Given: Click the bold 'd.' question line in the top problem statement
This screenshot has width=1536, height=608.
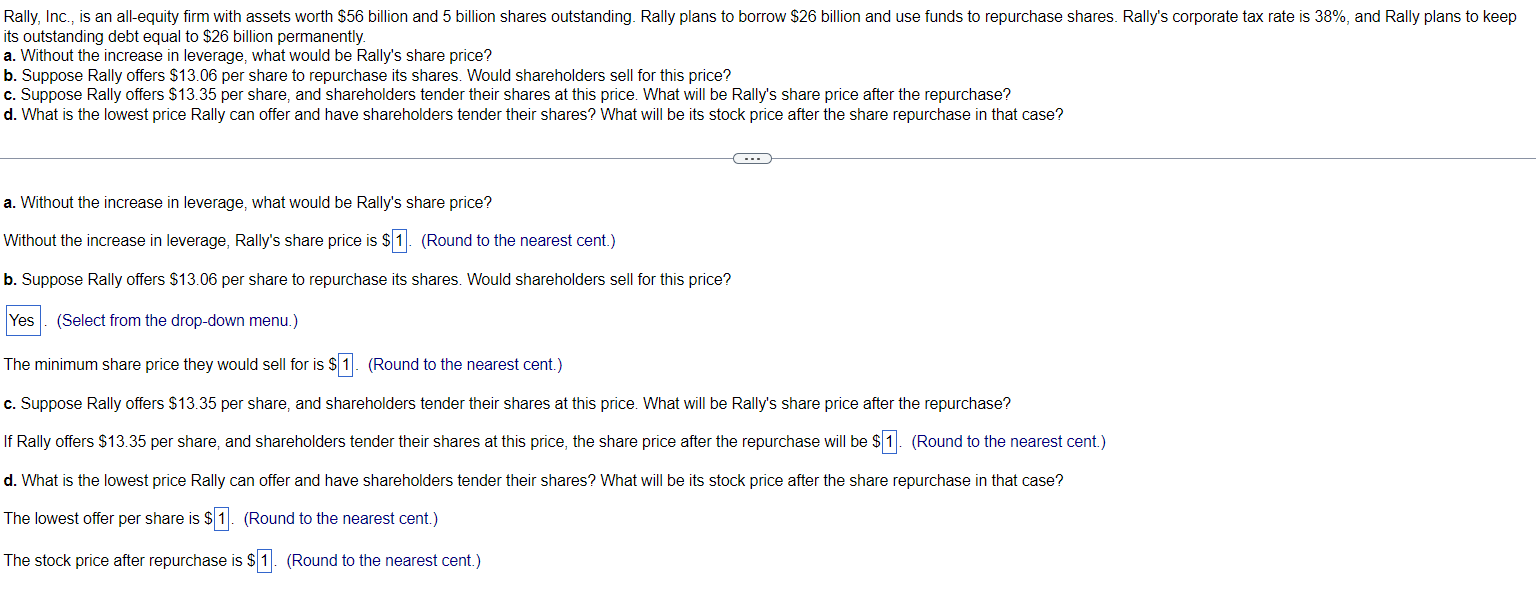Looking at the screenshot, I should point(533,115).
